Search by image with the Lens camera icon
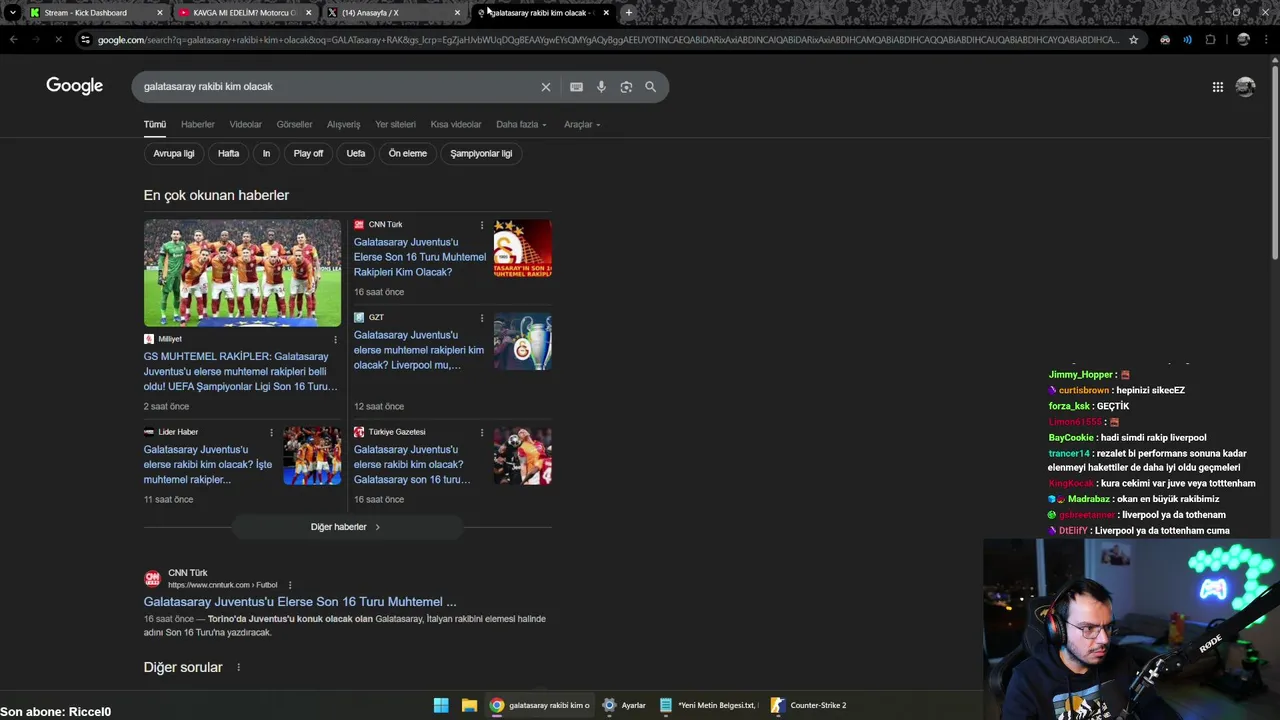 pyautogui.click(x=626, y=87)
